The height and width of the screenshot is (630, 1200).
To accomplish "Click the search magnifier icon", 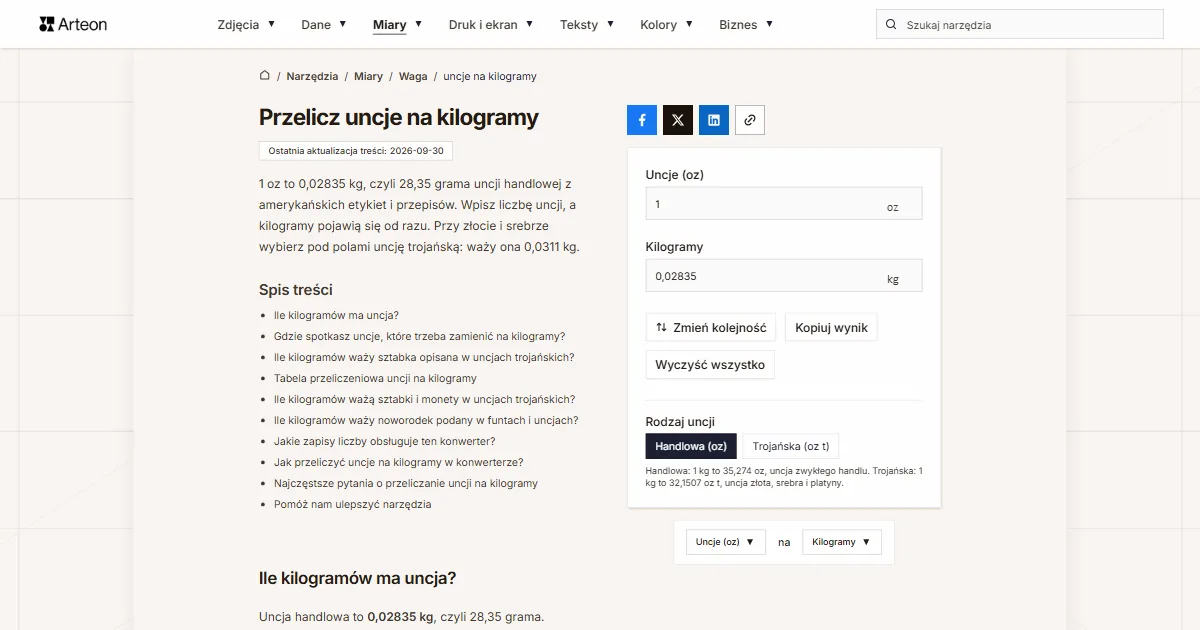I will [891, 25].
